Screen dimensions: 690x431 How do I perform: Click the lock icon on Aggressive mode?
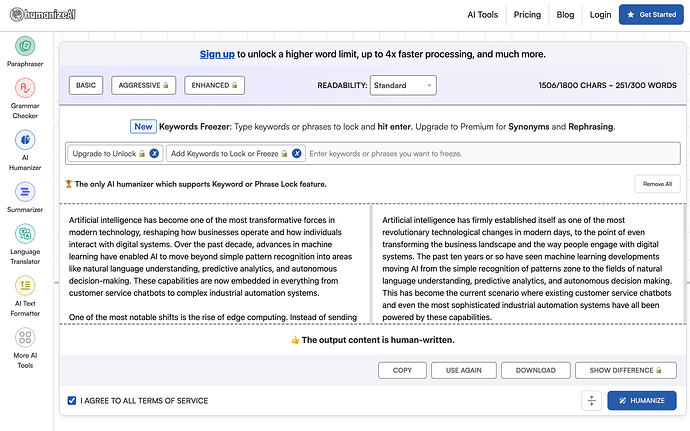166,85
